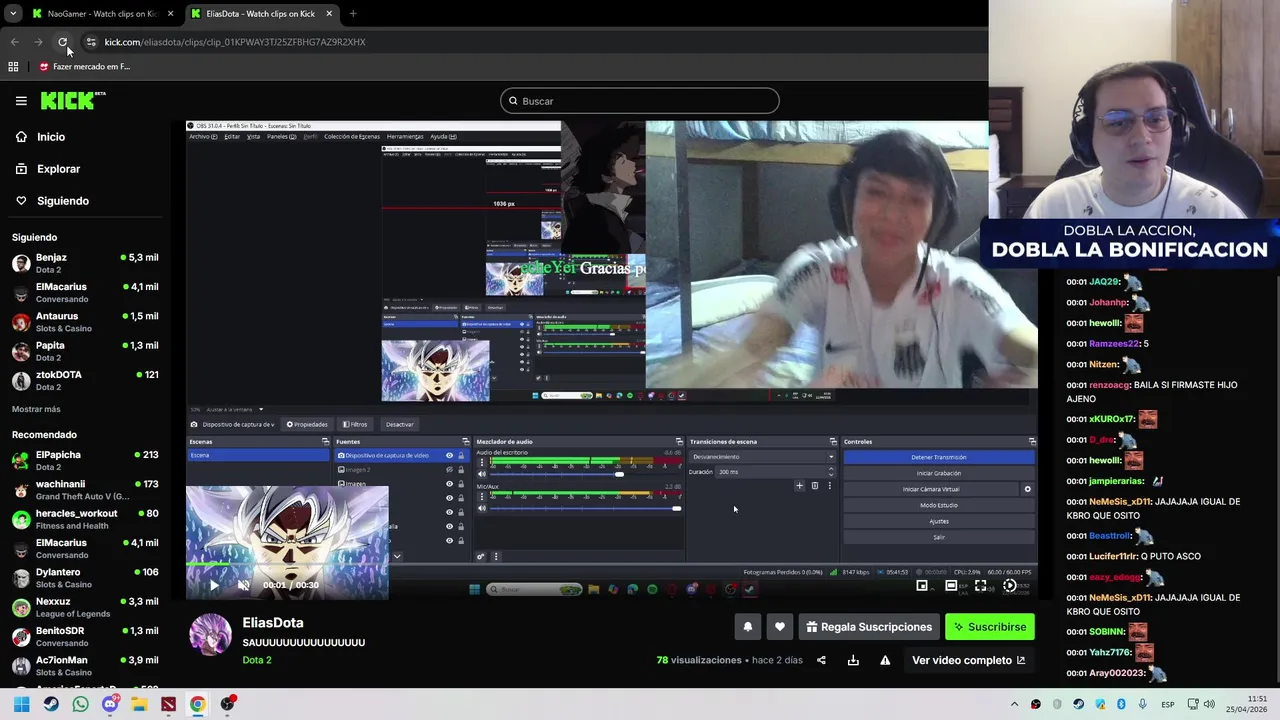The width and height of the screenshot is (1280, 720).
Task: Open picture-in-picture on the clip player
Action: (922, 586)
